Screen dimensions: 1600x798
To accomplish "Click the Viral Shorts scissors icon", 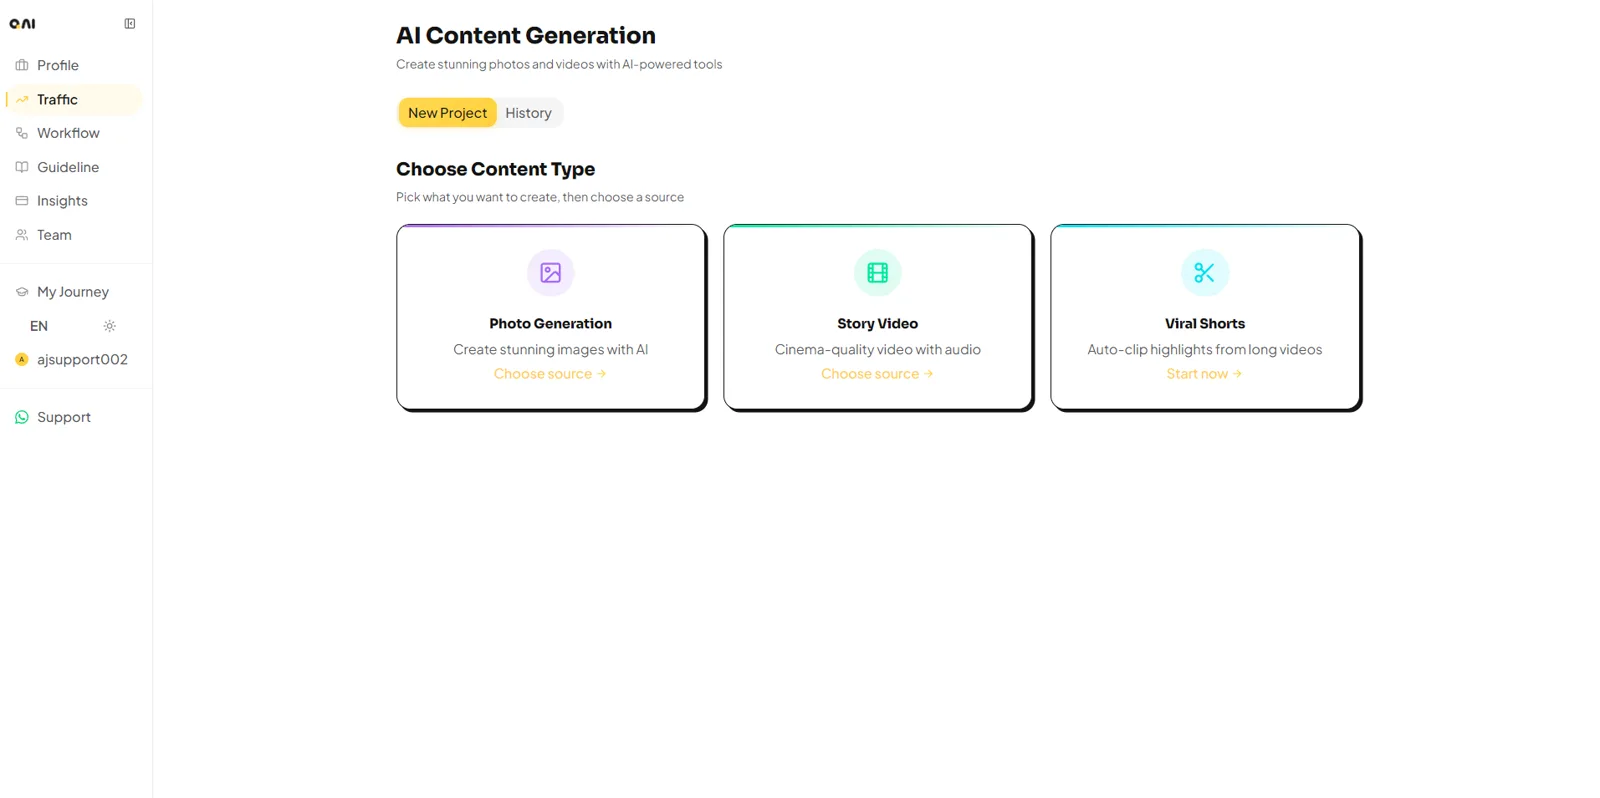I will coord(1204,273).
